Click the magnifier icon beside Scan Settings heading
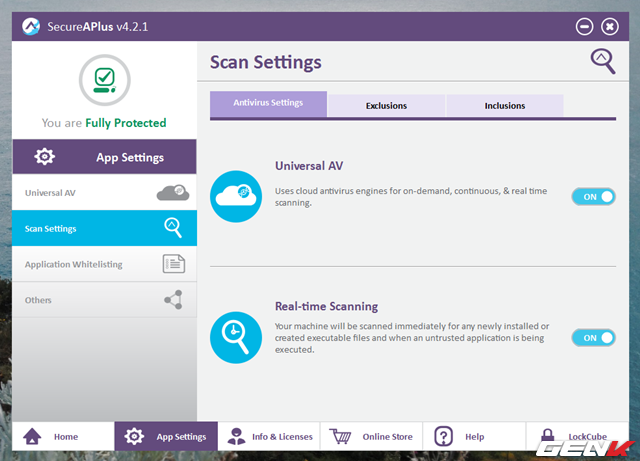The width and height of the screenshot is (640, 461). (603, 61)
